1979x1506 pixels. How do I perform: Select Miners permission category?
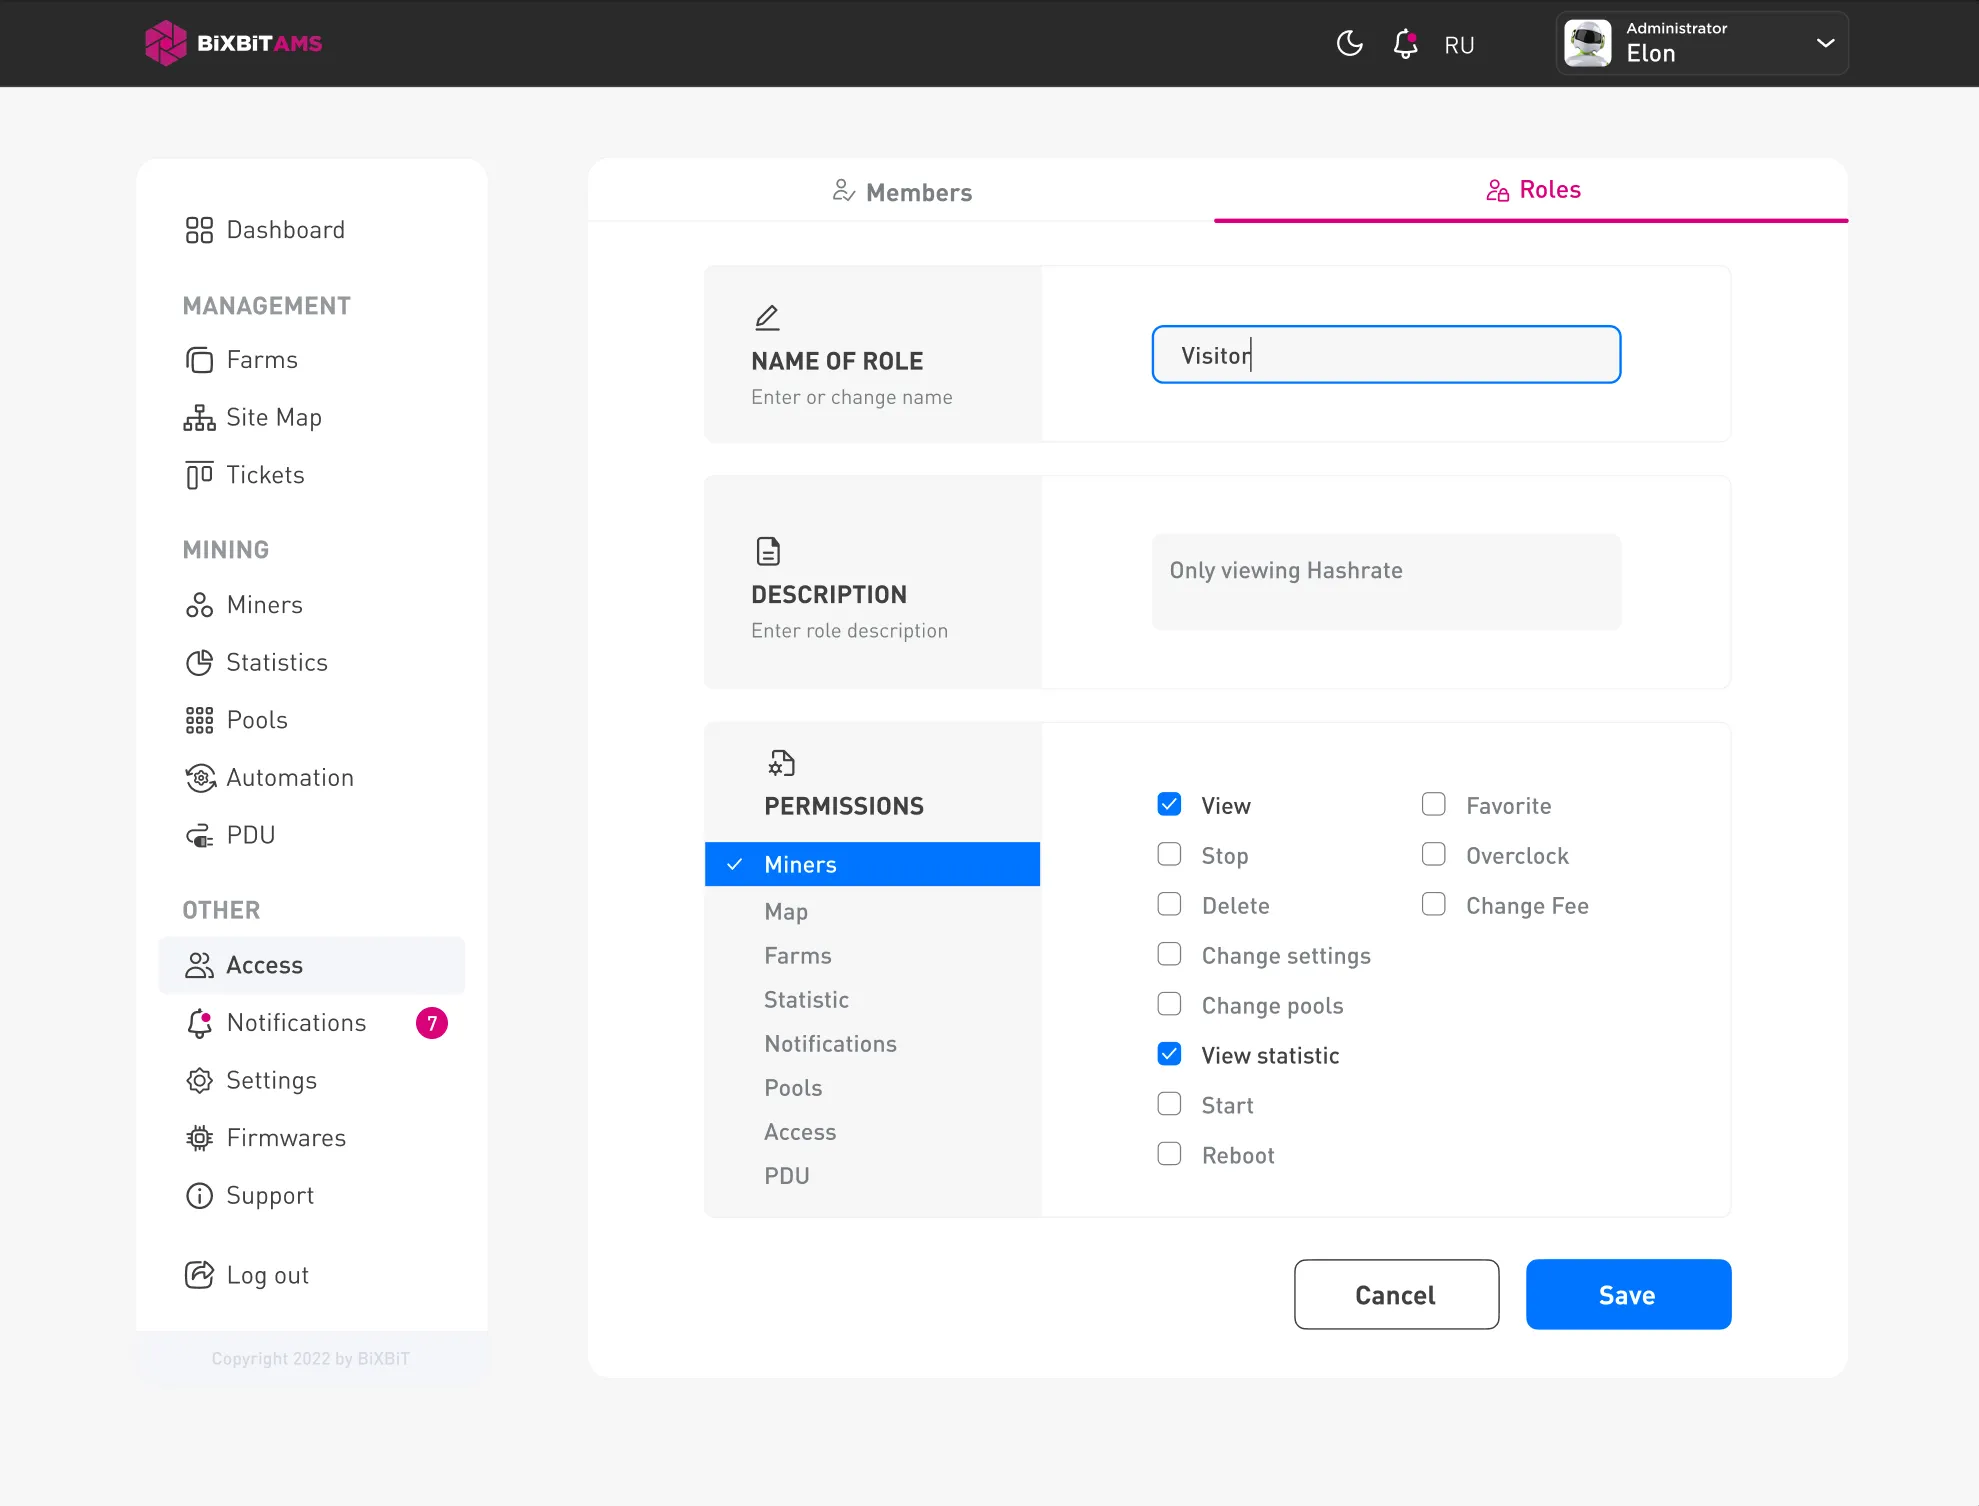(x=872, y=864)
